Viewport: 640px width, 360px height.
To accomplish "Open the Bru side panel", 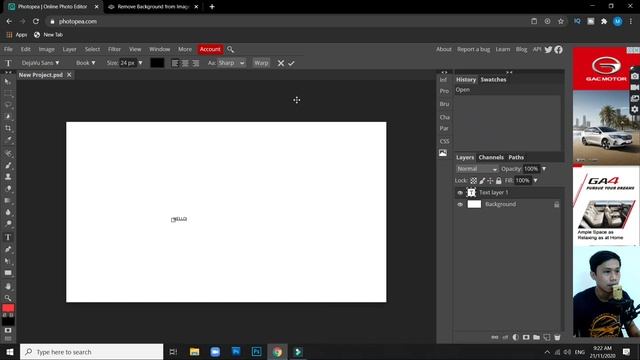I will coord(444,104).
